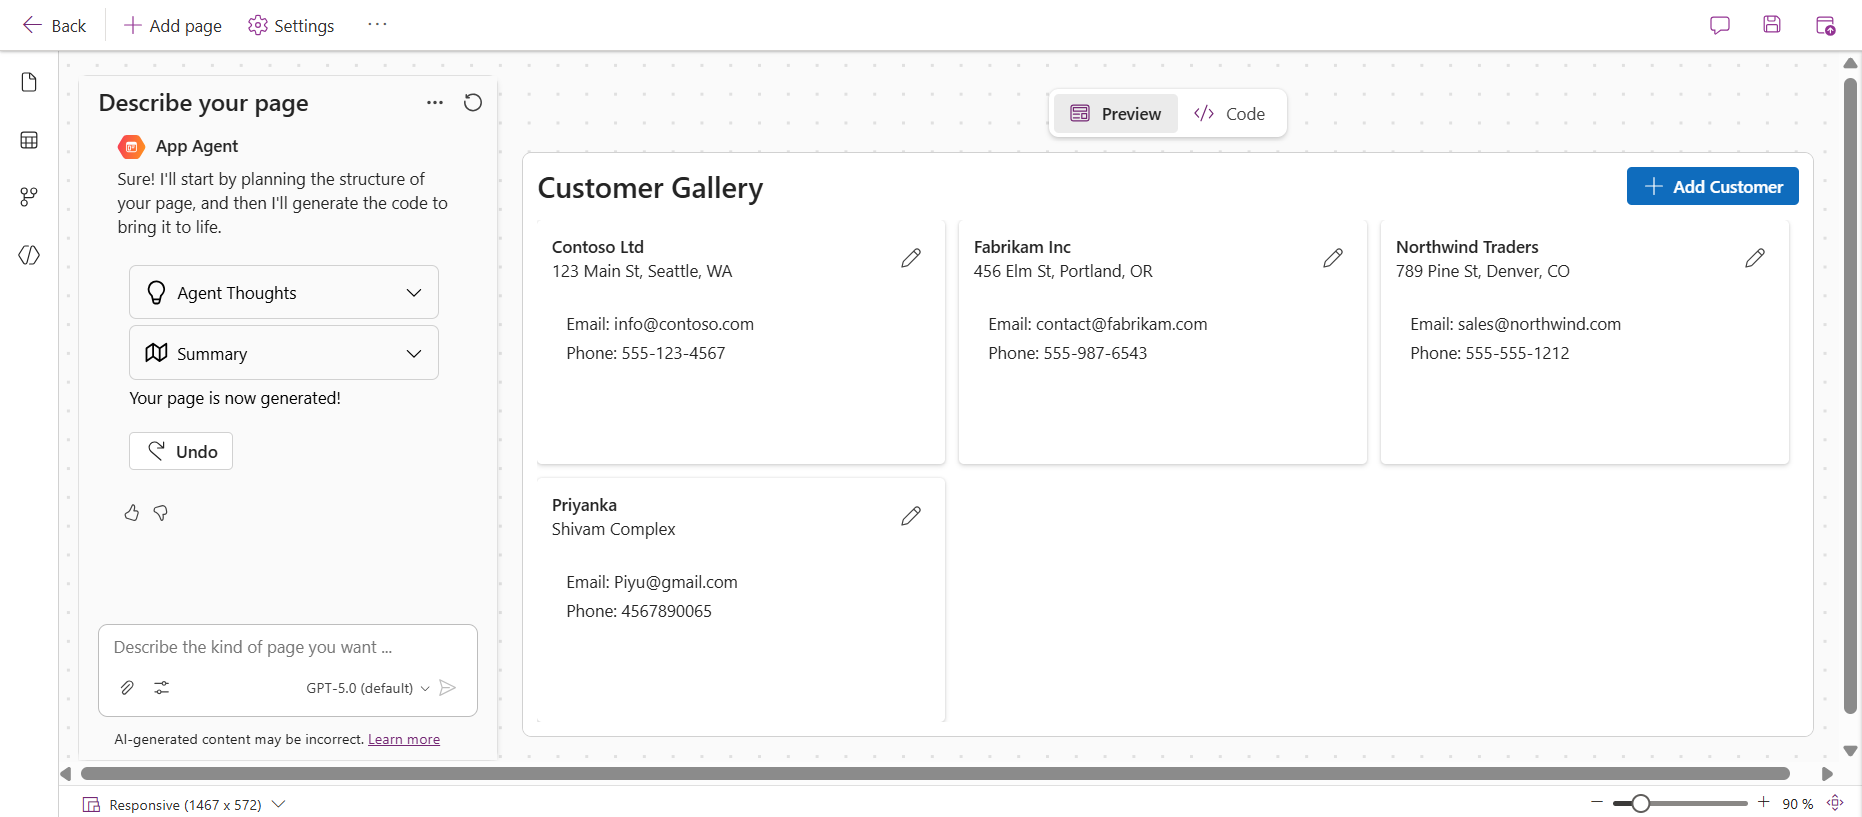
Task: Zoom in with plus button
Action: [x=1763, y=803]
